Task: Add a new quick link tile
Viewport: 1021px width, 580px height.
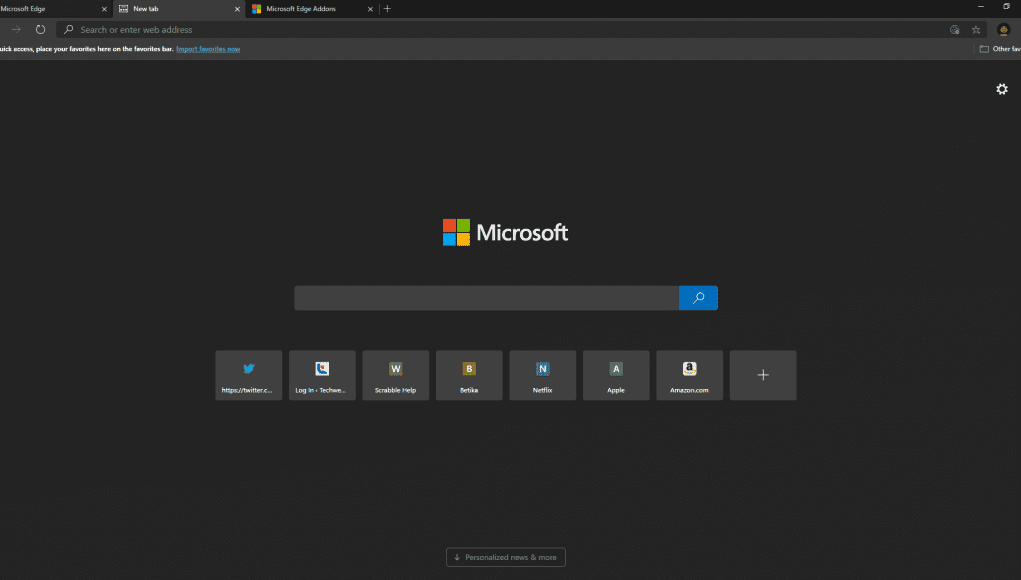Action: pos(763,375)
